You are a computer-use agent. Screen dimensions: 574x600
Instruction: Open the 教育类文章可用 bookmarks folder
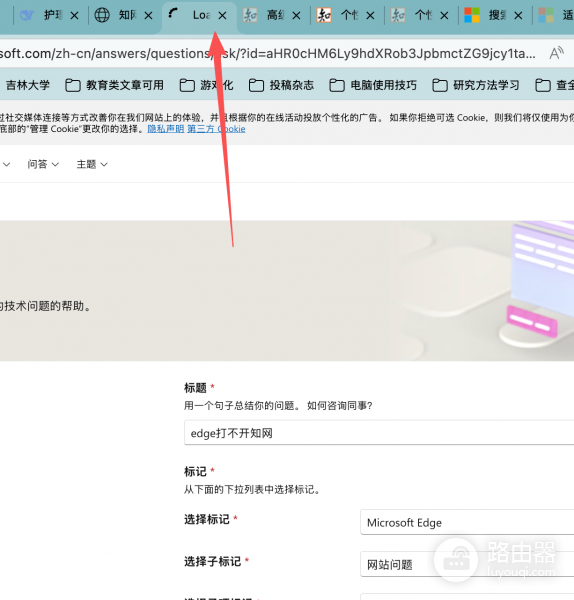click(114, 85)
